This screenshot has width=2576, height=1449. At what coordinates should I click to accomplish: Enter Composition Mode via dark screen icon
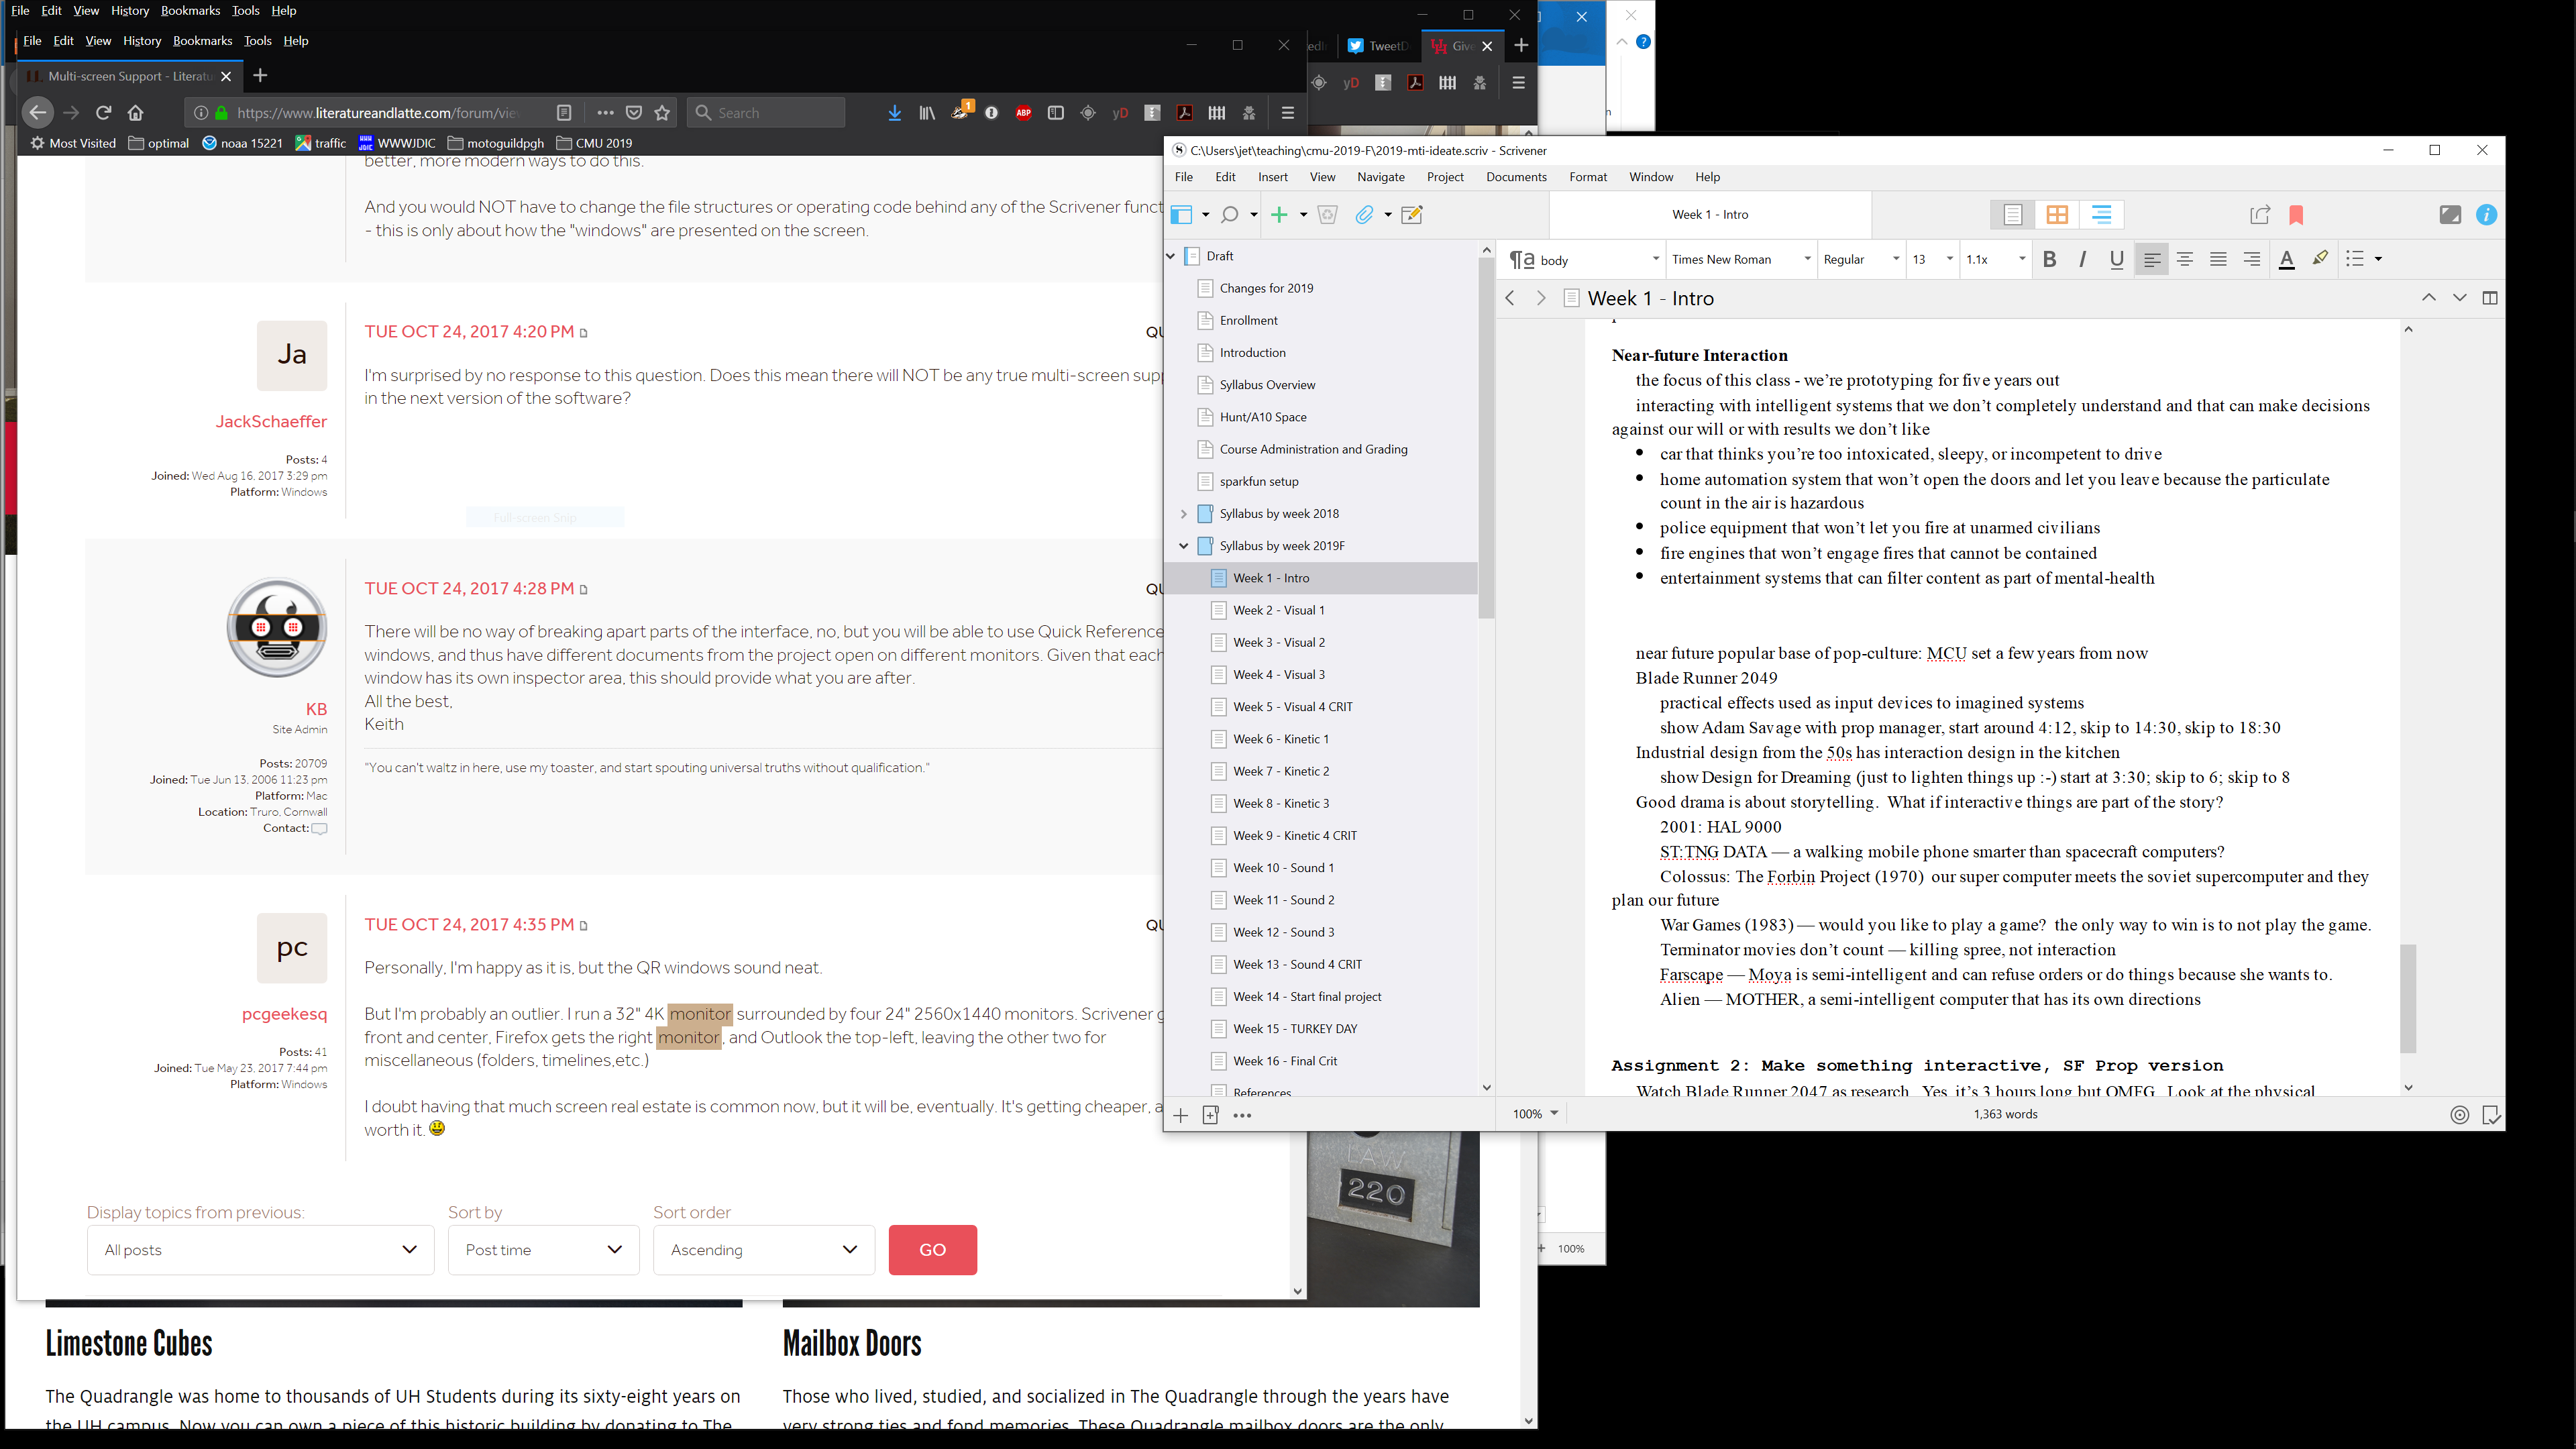(2450, 215)
